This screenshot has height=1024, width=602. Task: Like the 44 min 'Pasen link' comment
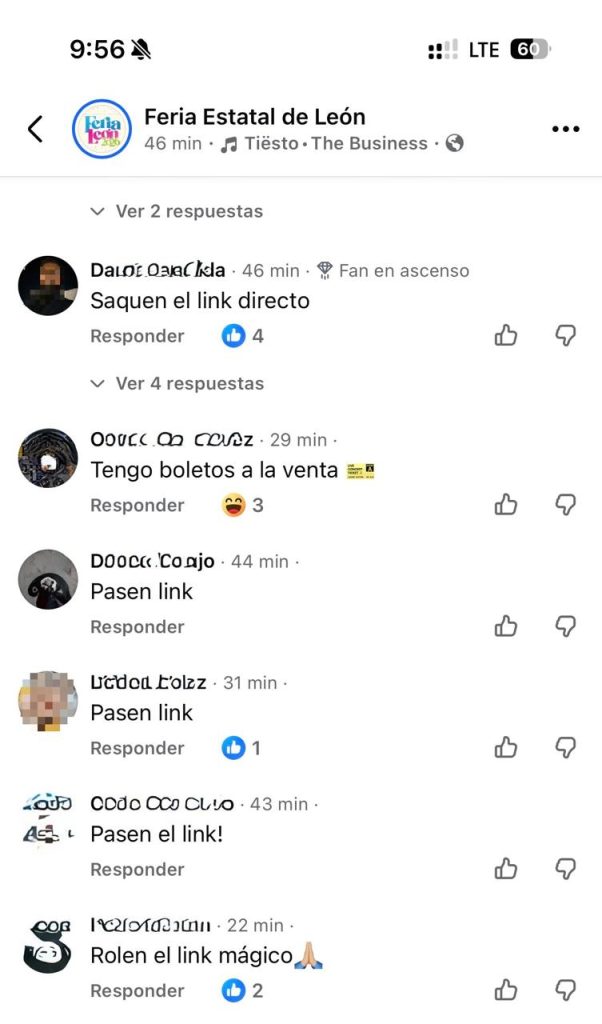tap(506, 626)
